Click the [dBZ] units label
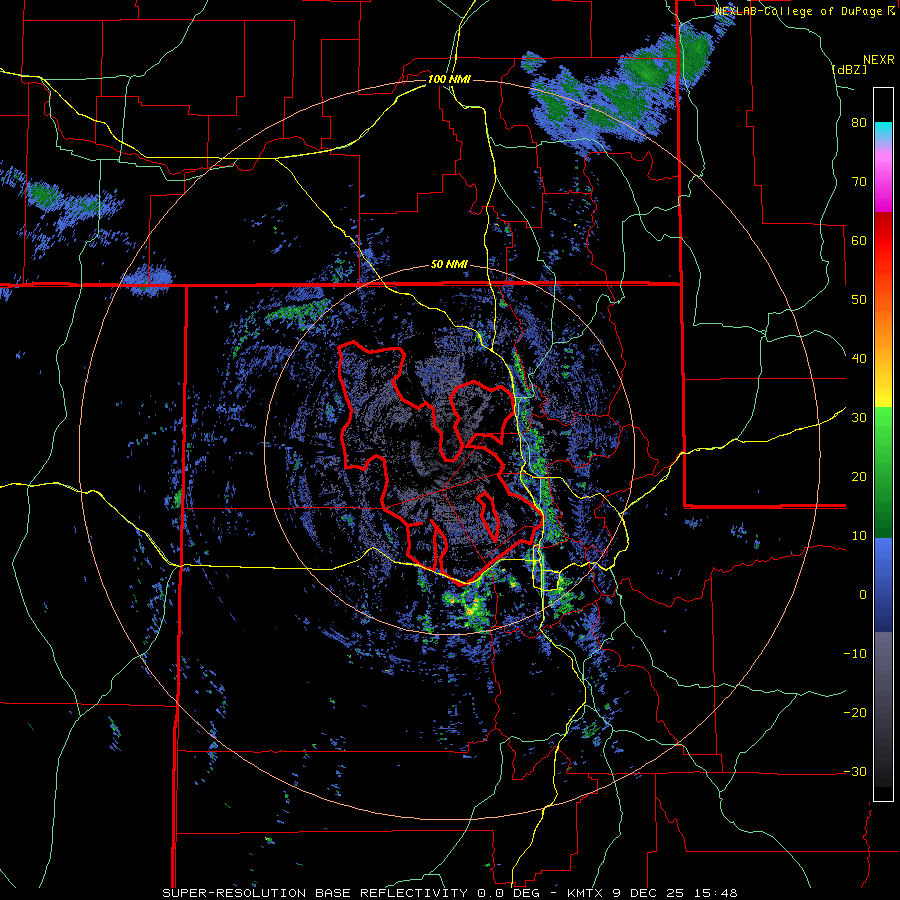900x900 pixels. 849,69
